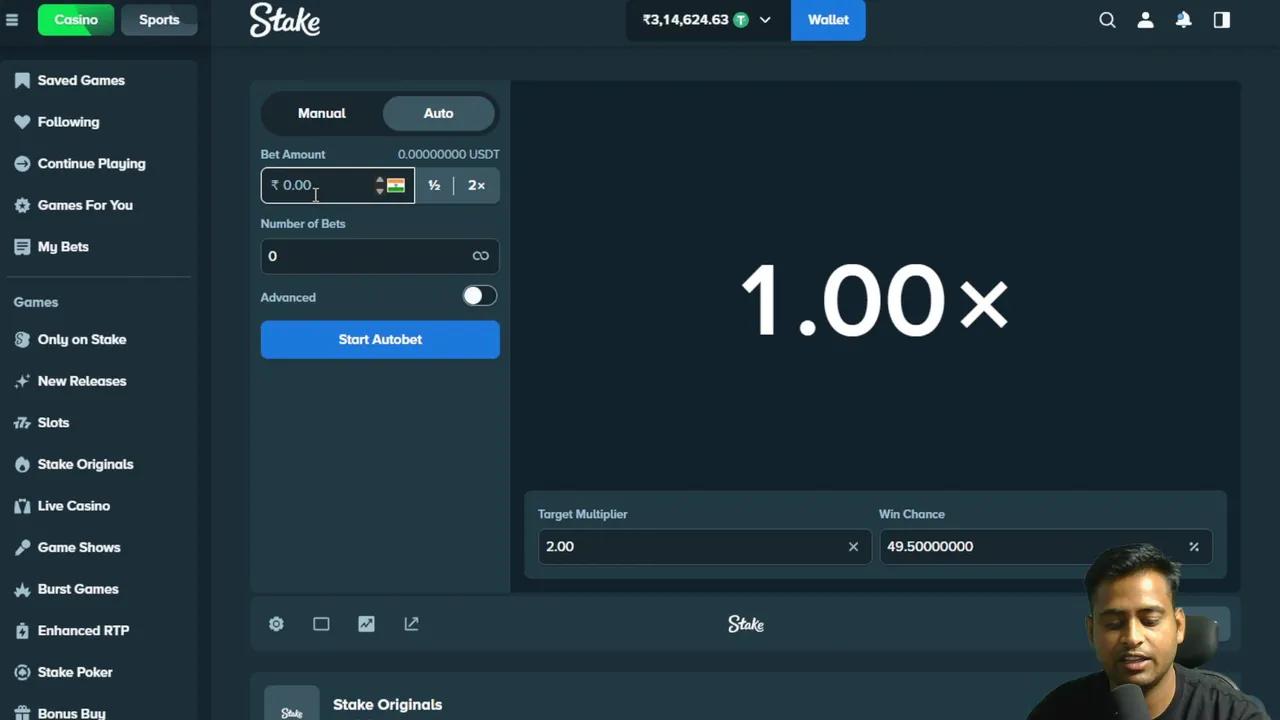Double the bet with the 2× button
The image size is (1280, 720).
point(477,185)
